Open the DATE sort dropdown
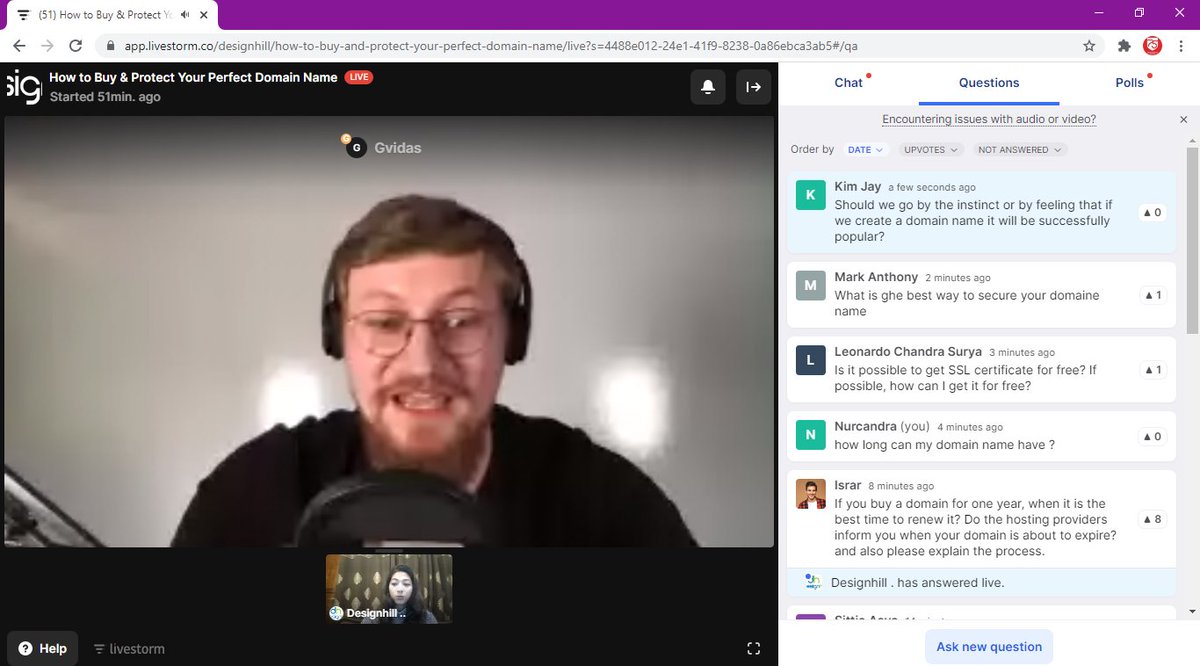This screenshot has height=666, width=1200. (865, 150)
